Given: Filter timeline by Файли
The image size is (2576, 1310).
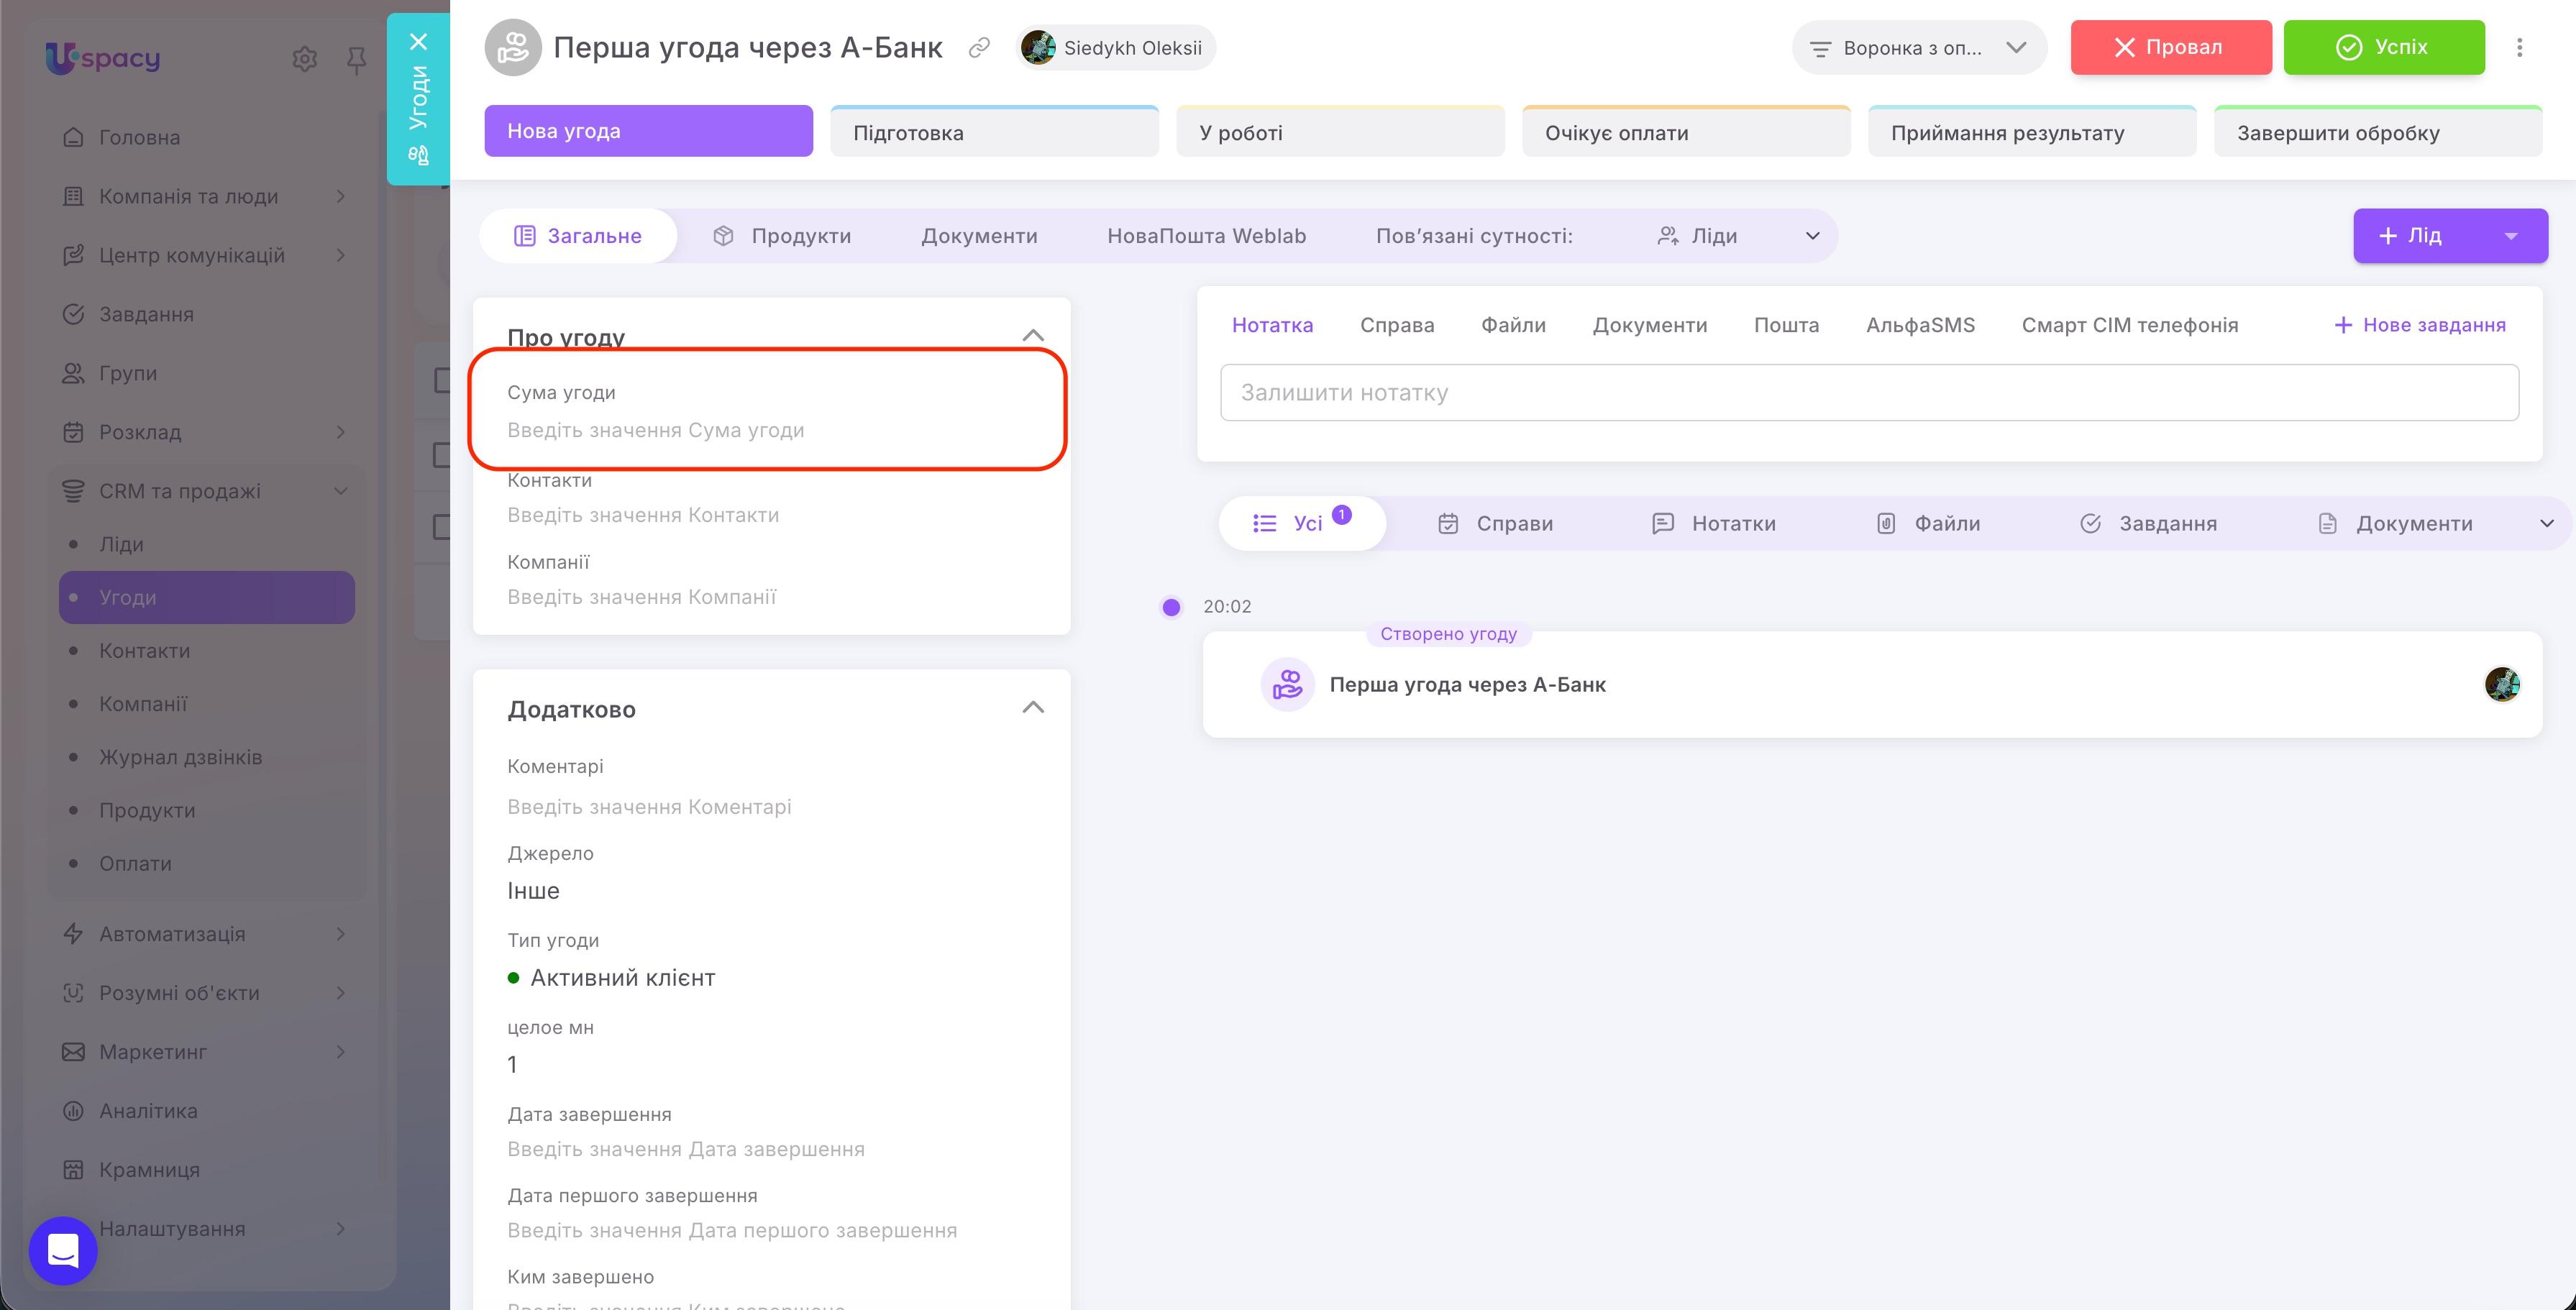Looking at the screenshot, I should 1928,523.
